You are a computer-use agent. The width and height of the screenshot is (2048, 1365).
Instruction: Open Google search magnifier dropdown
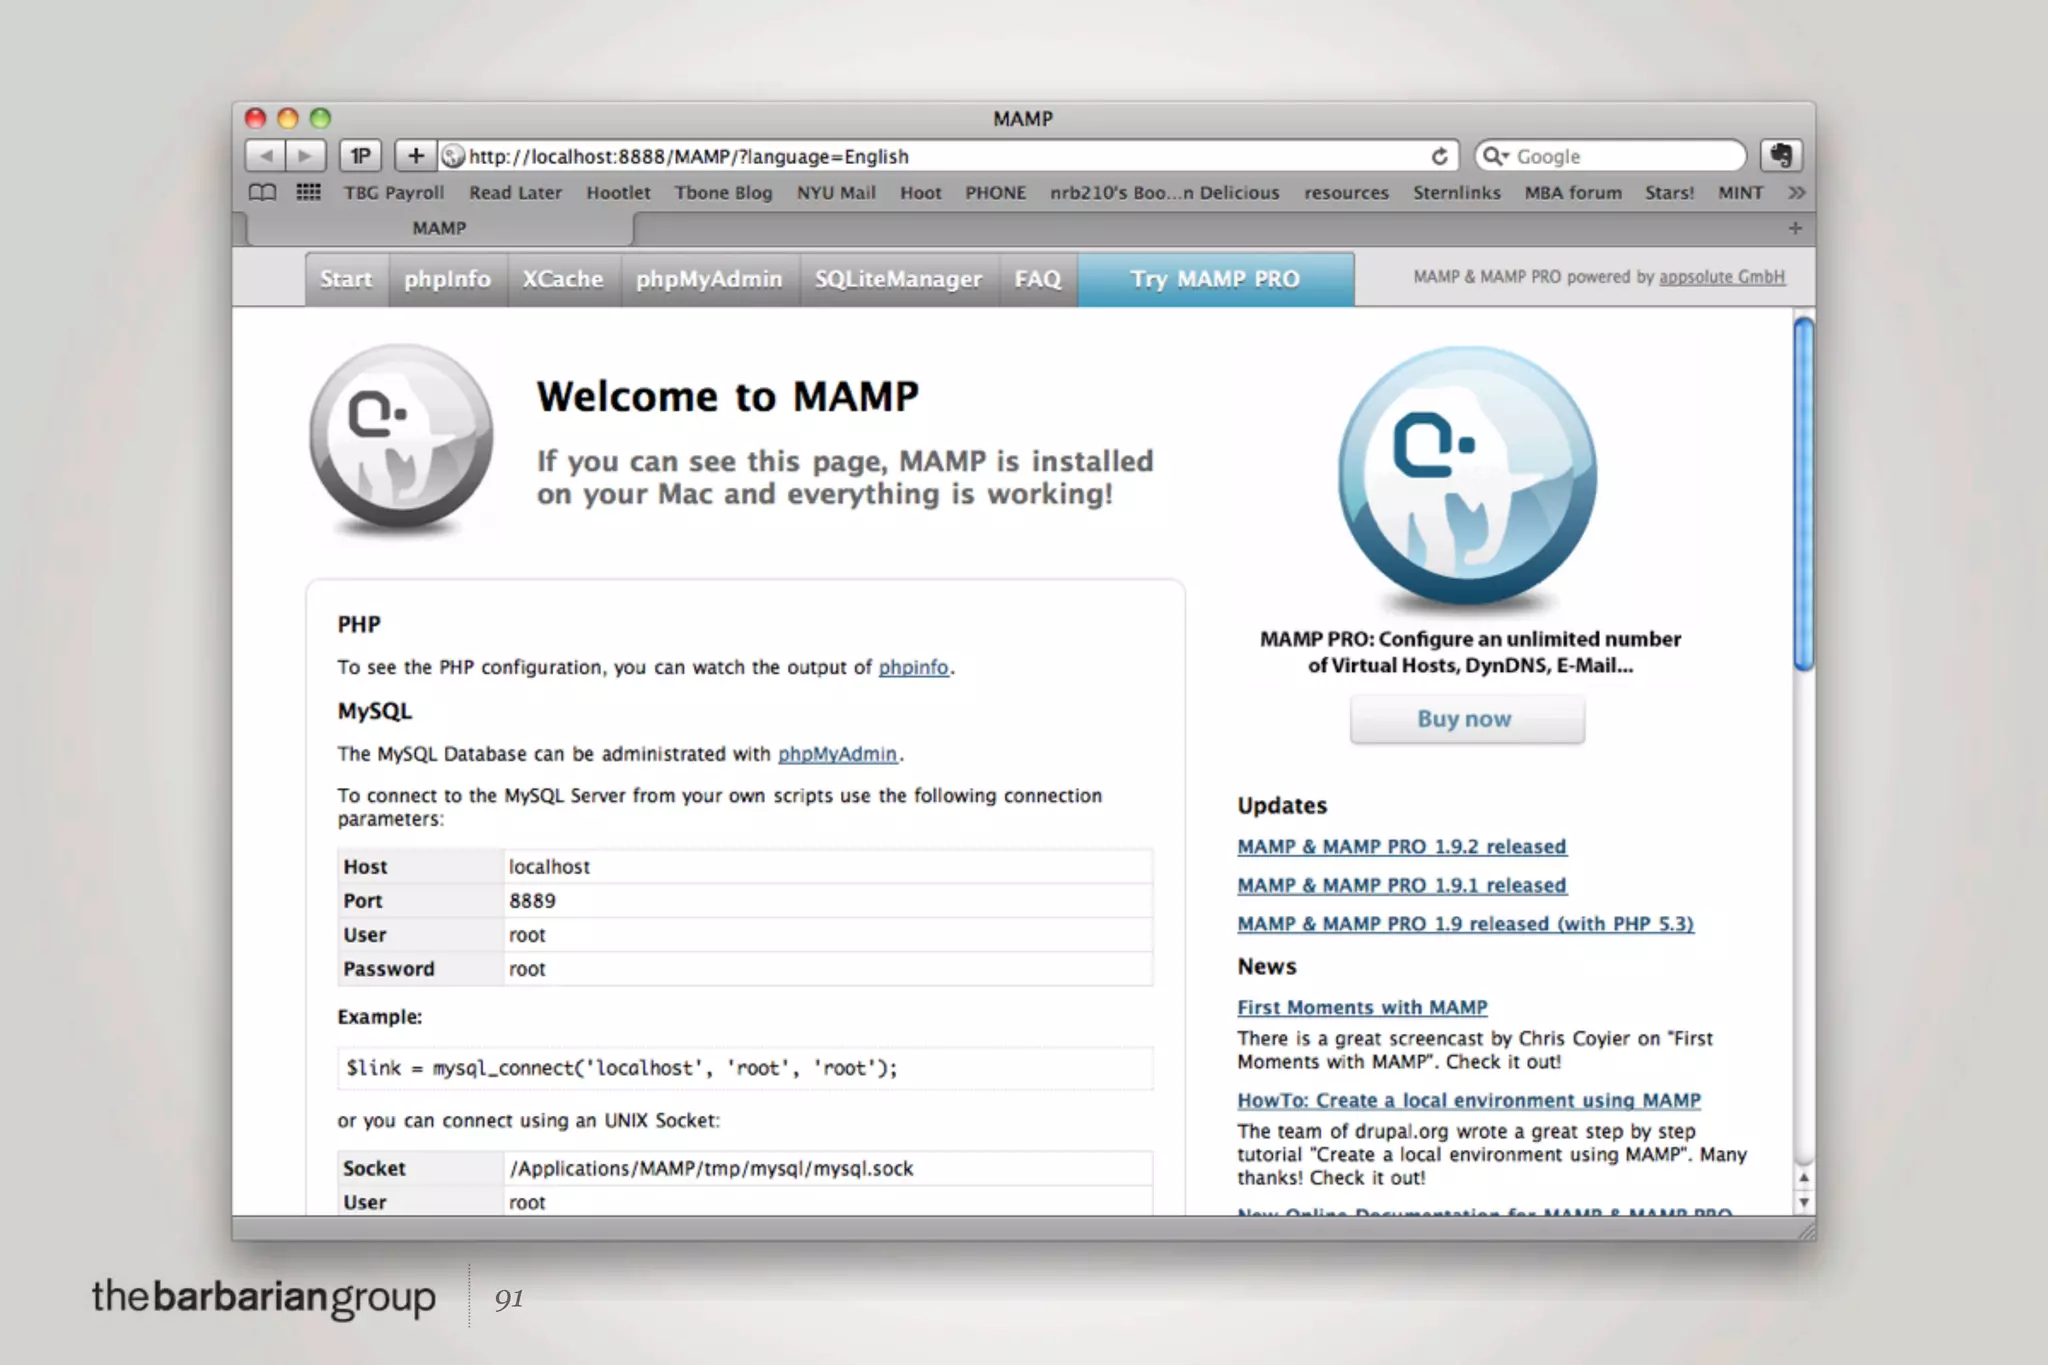[x=1496, y=156]
